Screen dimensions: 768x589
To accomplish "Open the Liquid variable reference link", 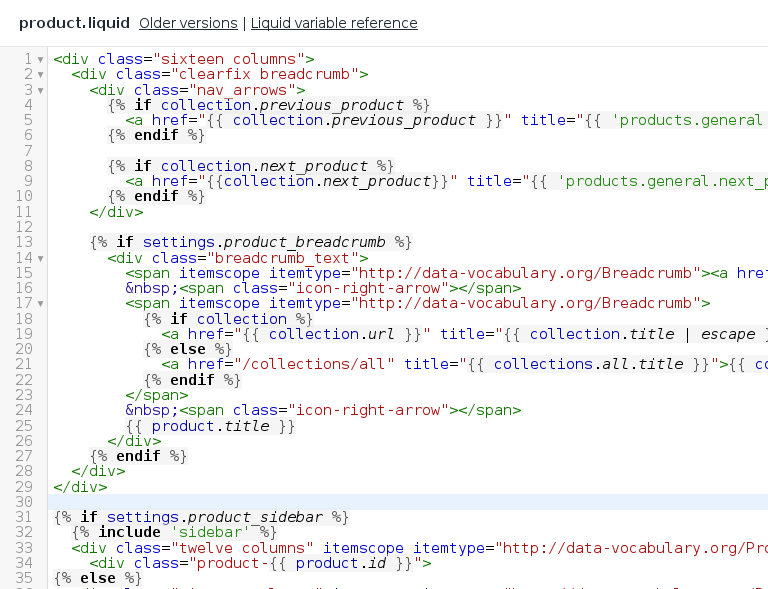I will (334, 23).
